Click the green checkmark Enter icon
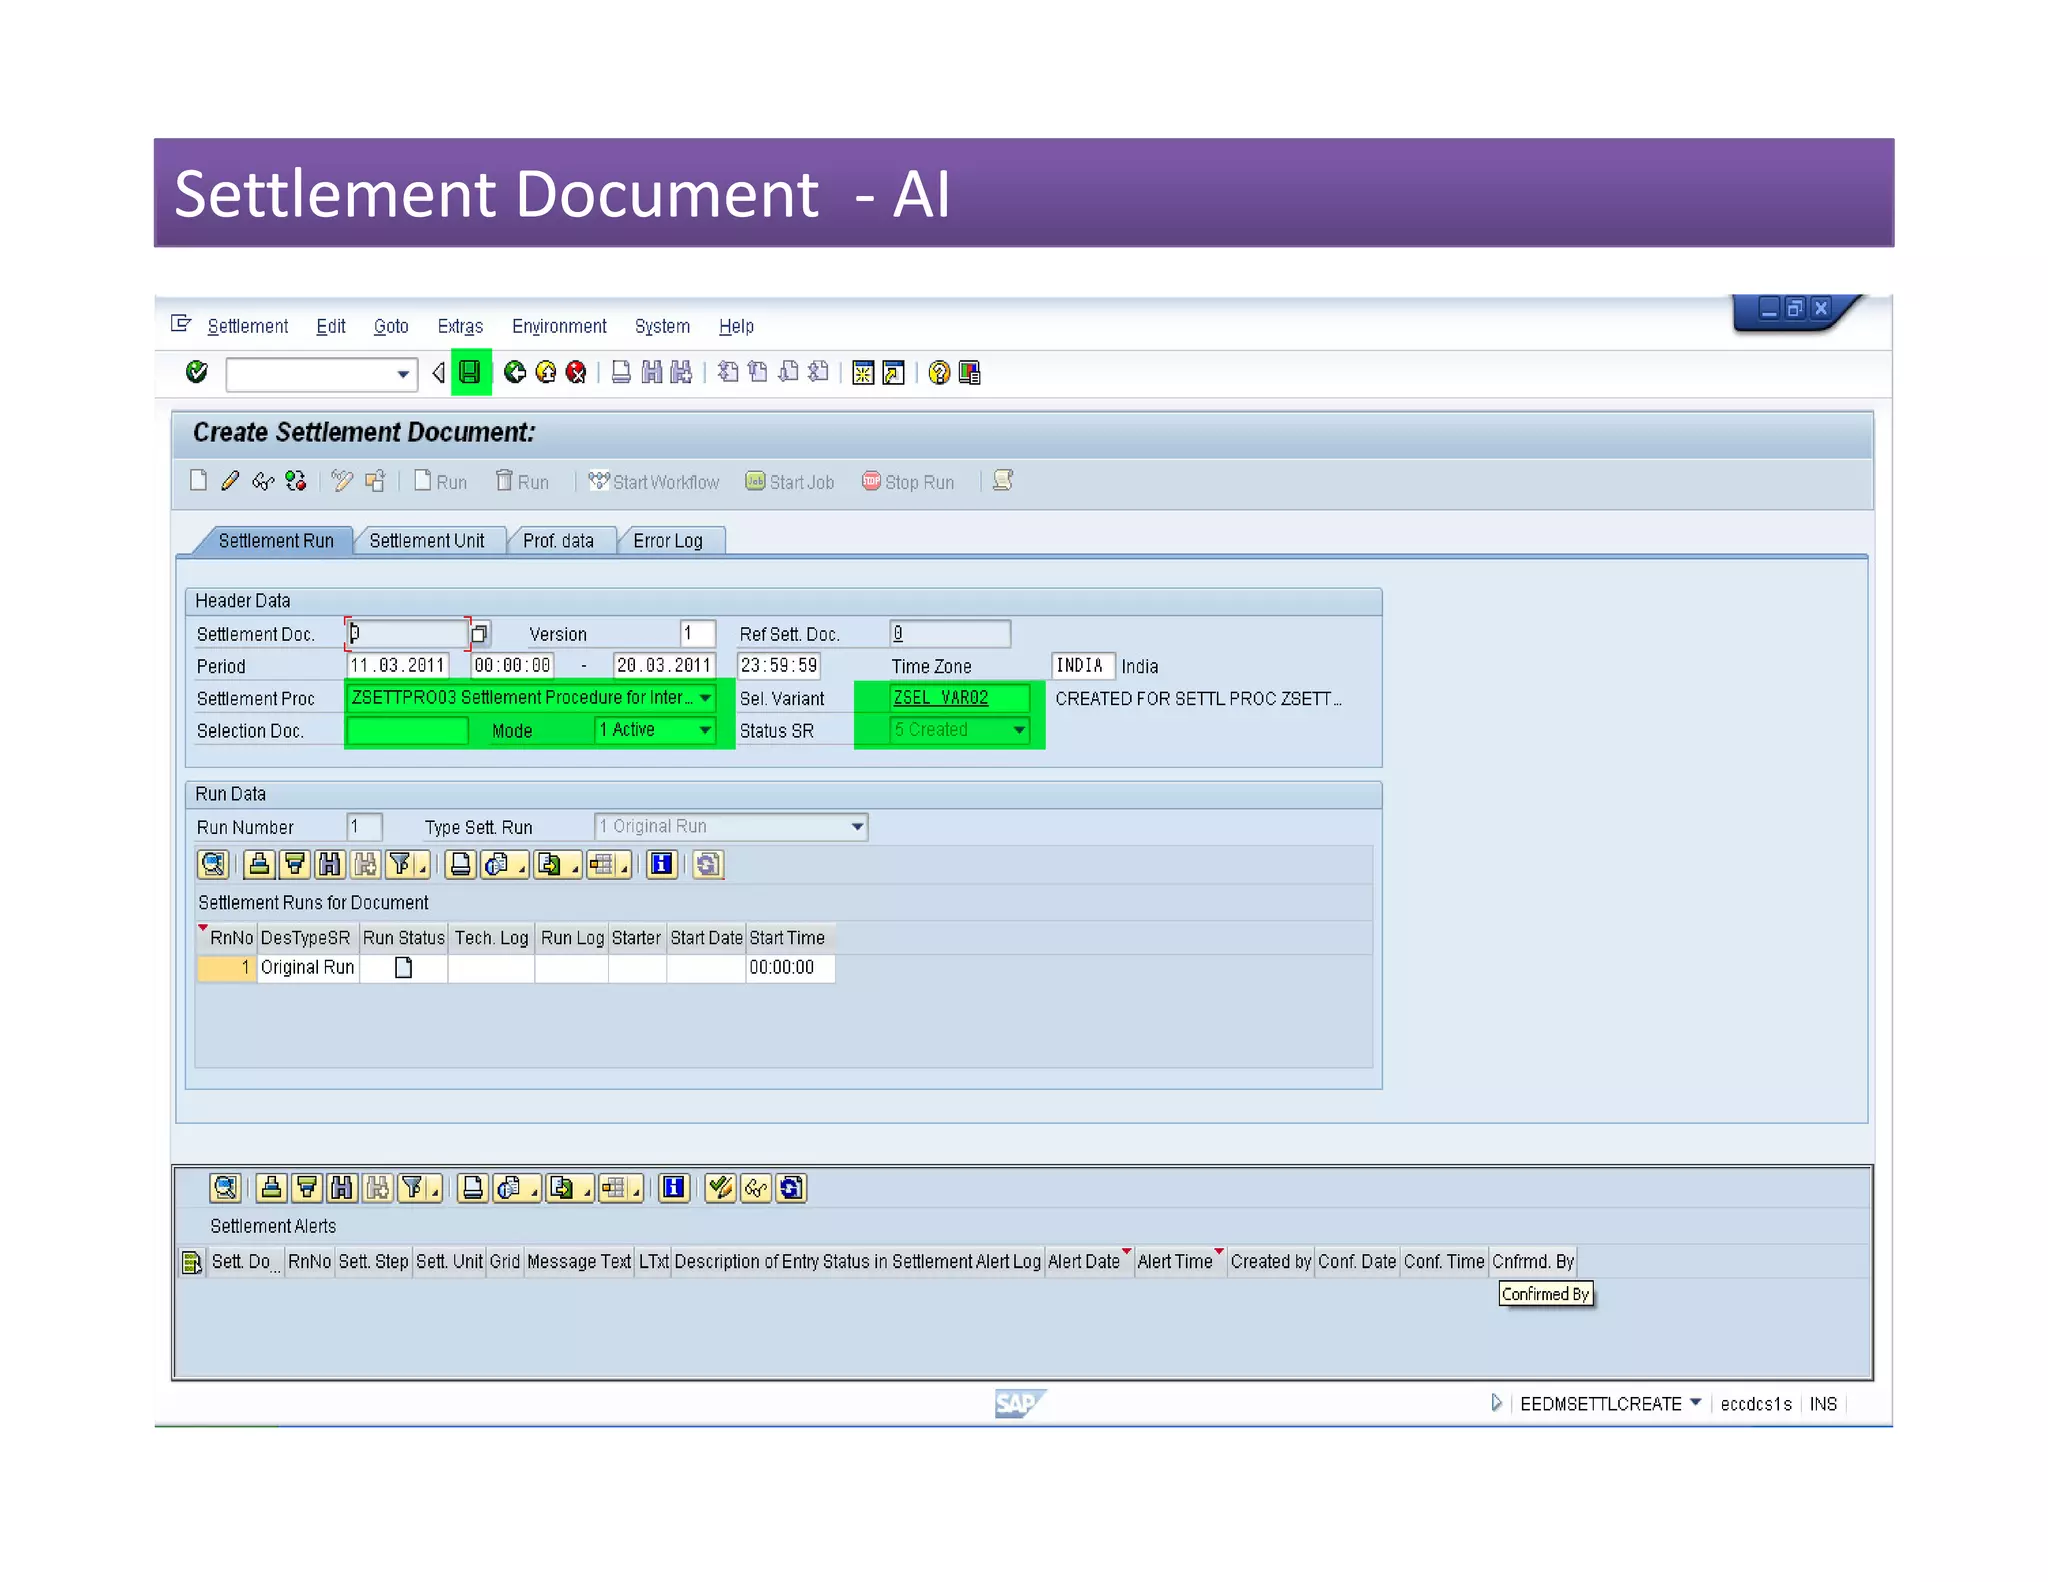 (x=197, y=373)
